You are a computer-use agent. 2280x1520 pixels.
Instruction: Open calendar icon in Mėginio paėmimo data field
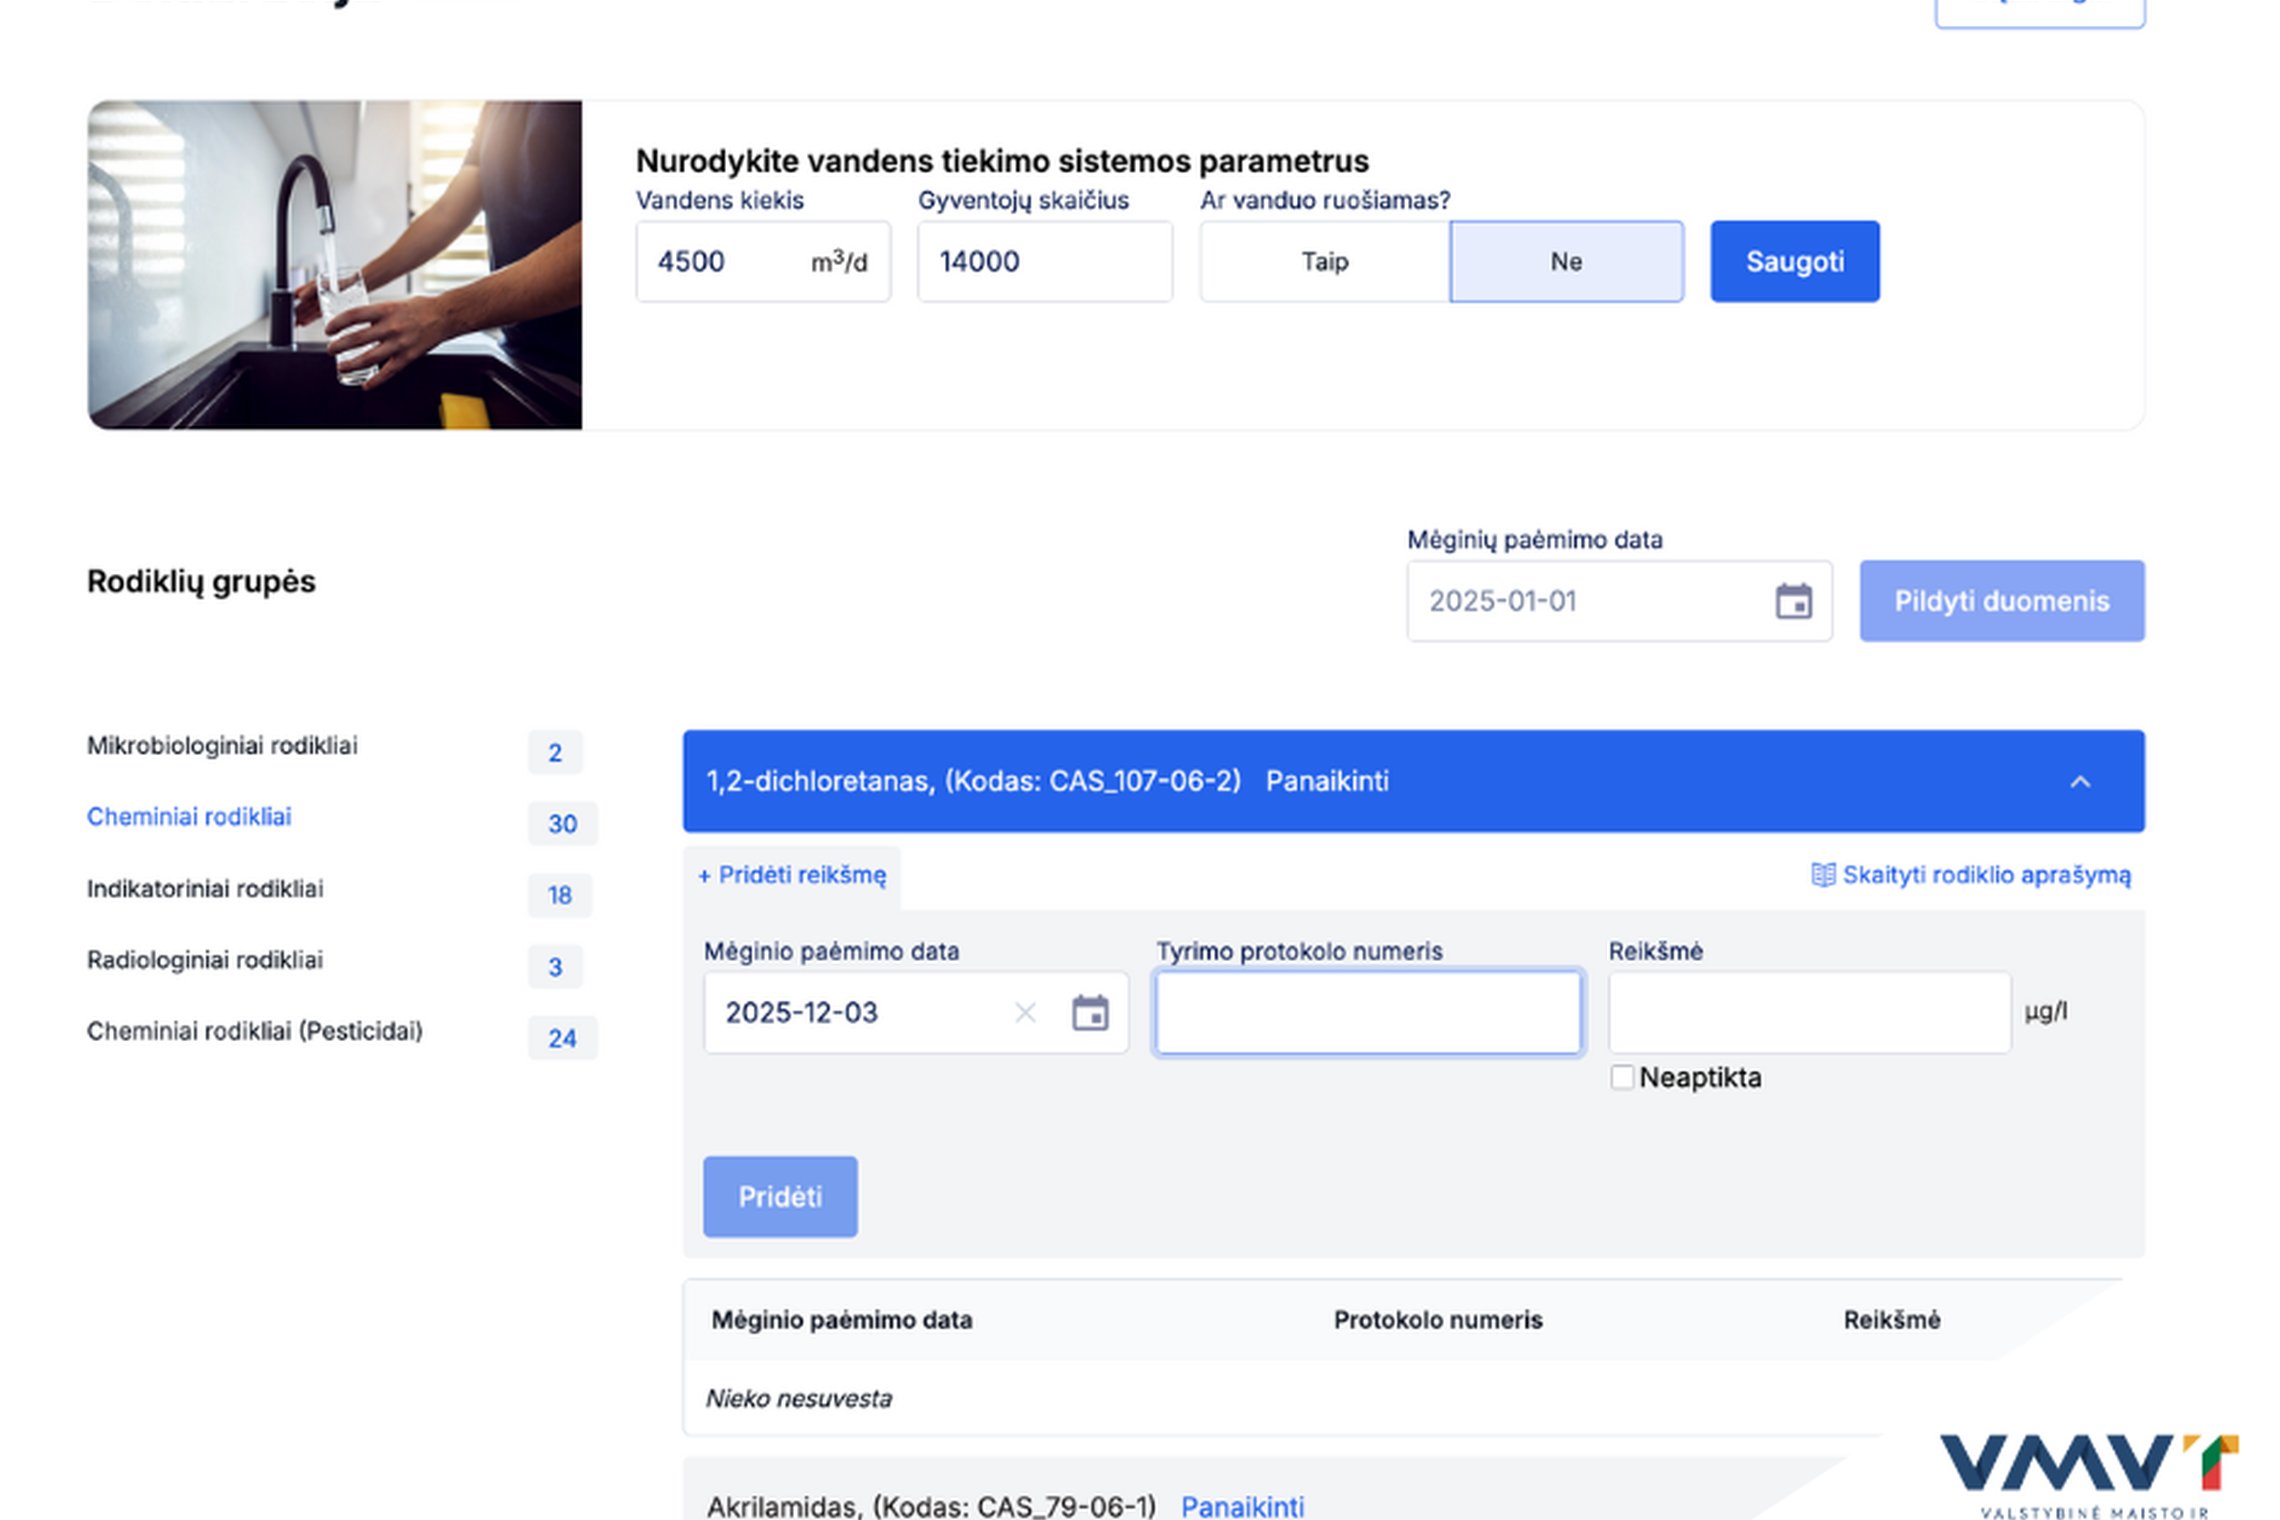[x=1090, y=1012]
